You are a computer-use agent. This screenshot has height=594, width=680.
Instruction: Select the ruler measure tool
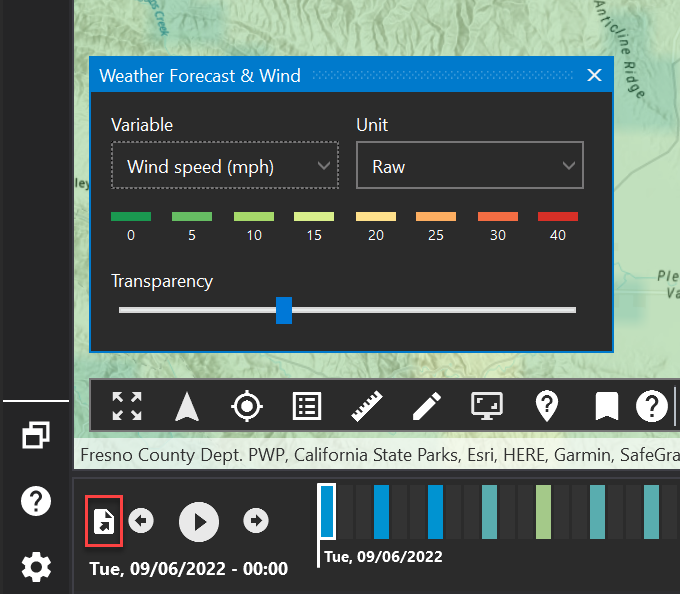[x=367, y=406]
